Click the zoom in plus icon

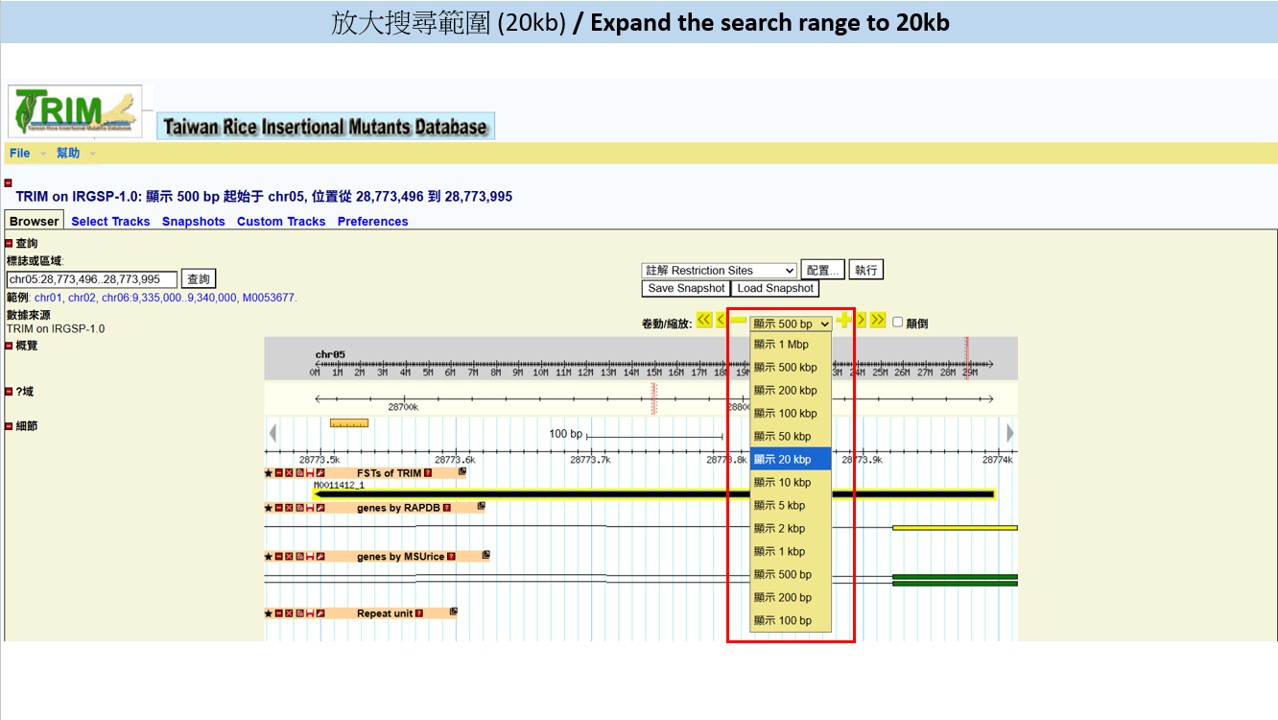point(844,320)
